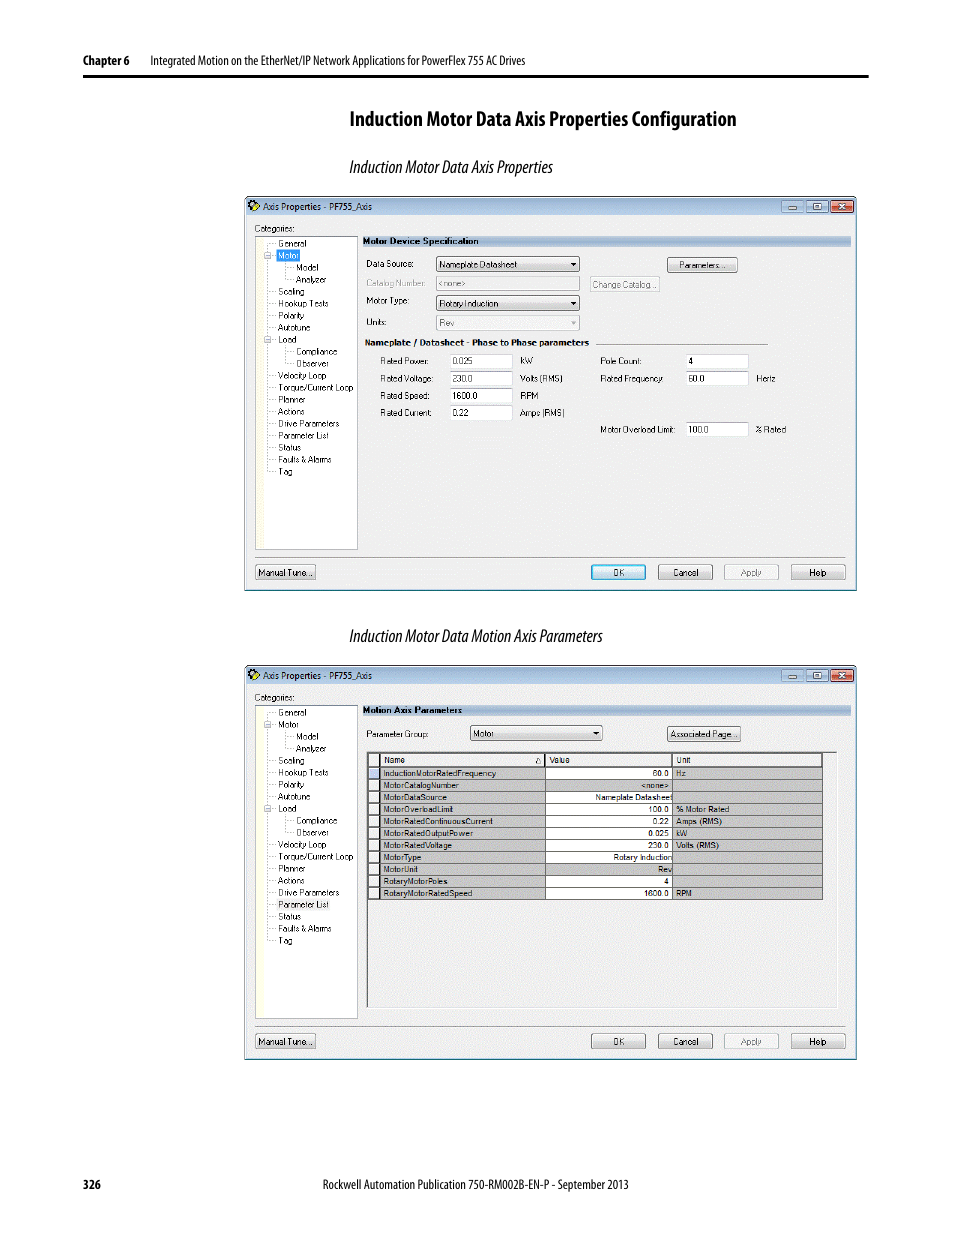
Task: Select the InductionMotorRatedFrequency row
Action: tap(595, 773)
